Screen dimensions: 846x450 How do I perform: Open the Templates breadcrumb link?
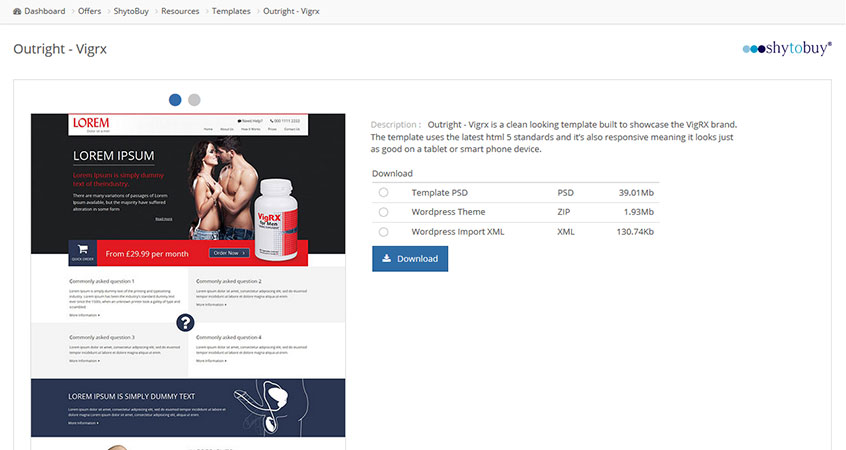[x=231, y=11]
